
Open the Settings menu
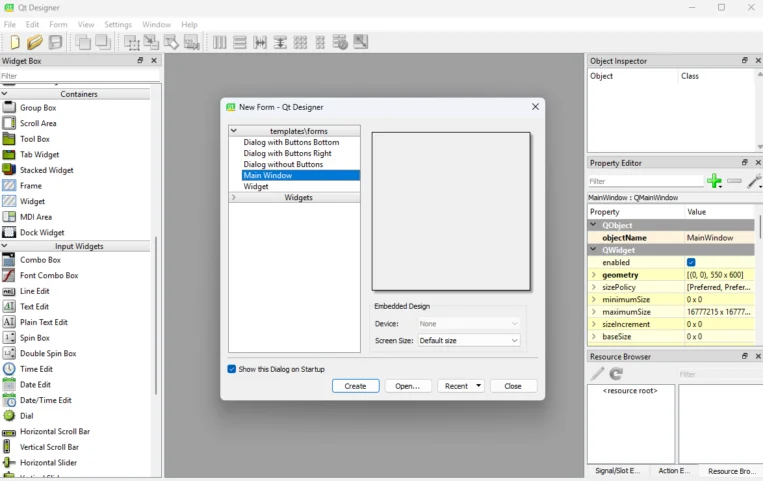118,24
